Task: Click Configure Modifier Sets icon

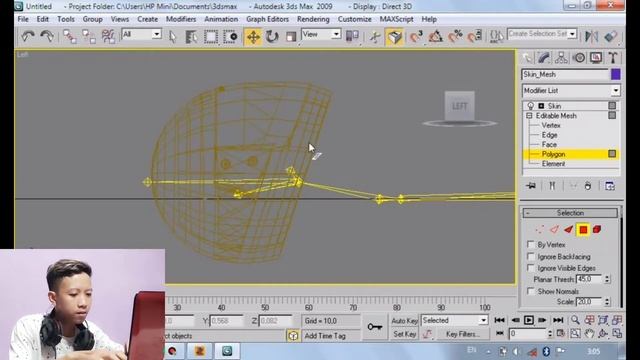Action: (609, 186)
